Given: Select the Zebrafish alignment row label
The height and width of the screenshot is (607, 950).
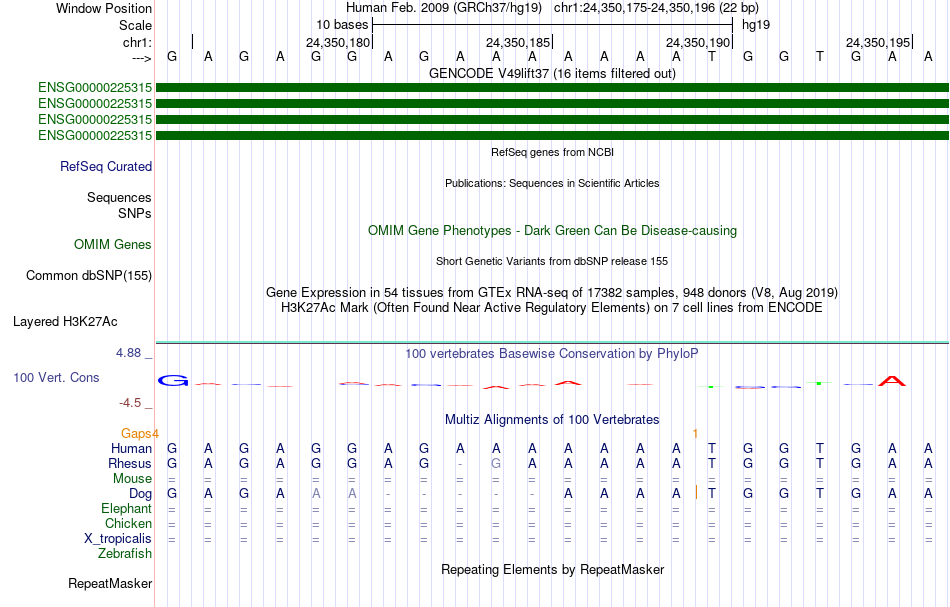Looking at the screenshot, I should [125, 554].
